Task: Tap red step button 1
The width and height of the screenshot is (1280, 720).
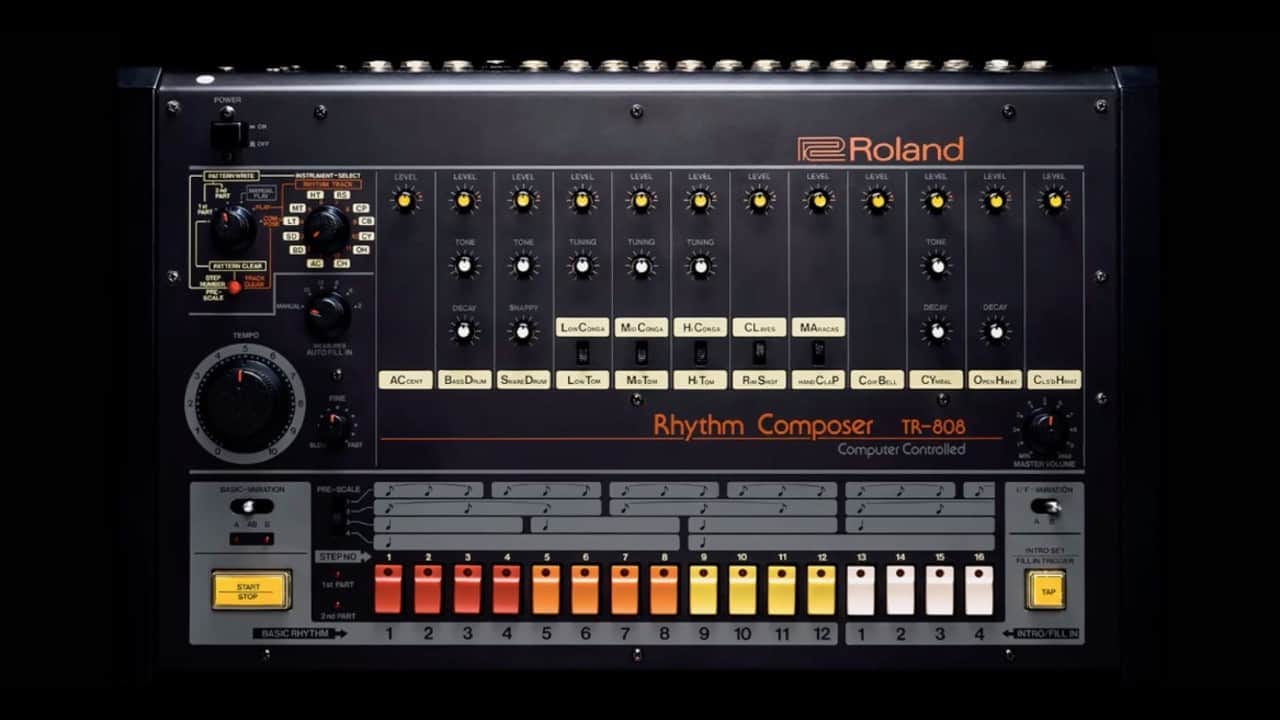Action: [x=388, y=589]
